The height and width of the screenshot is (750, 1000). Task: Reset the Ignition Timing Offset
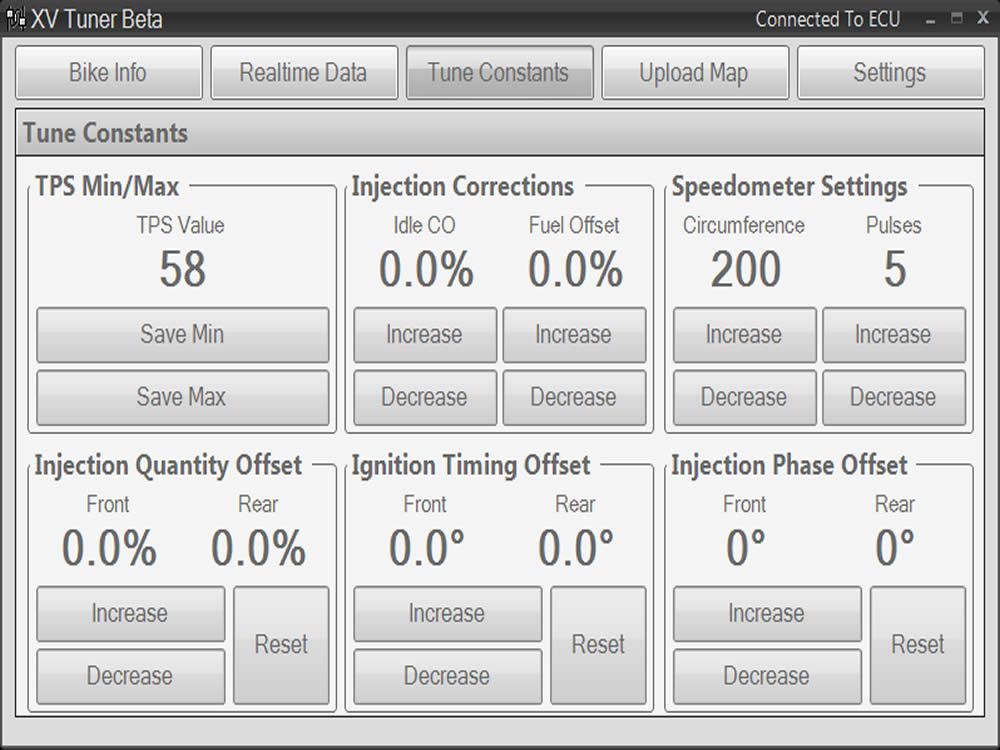pyautogui.click(x=598, y=645)
